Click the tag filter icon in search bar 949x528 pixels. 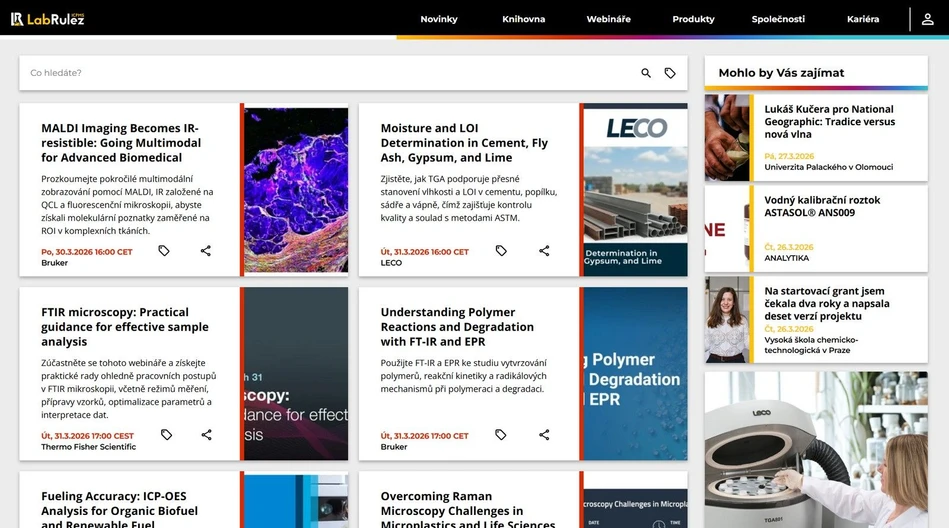pyautogui.click(x=670, y=73)
